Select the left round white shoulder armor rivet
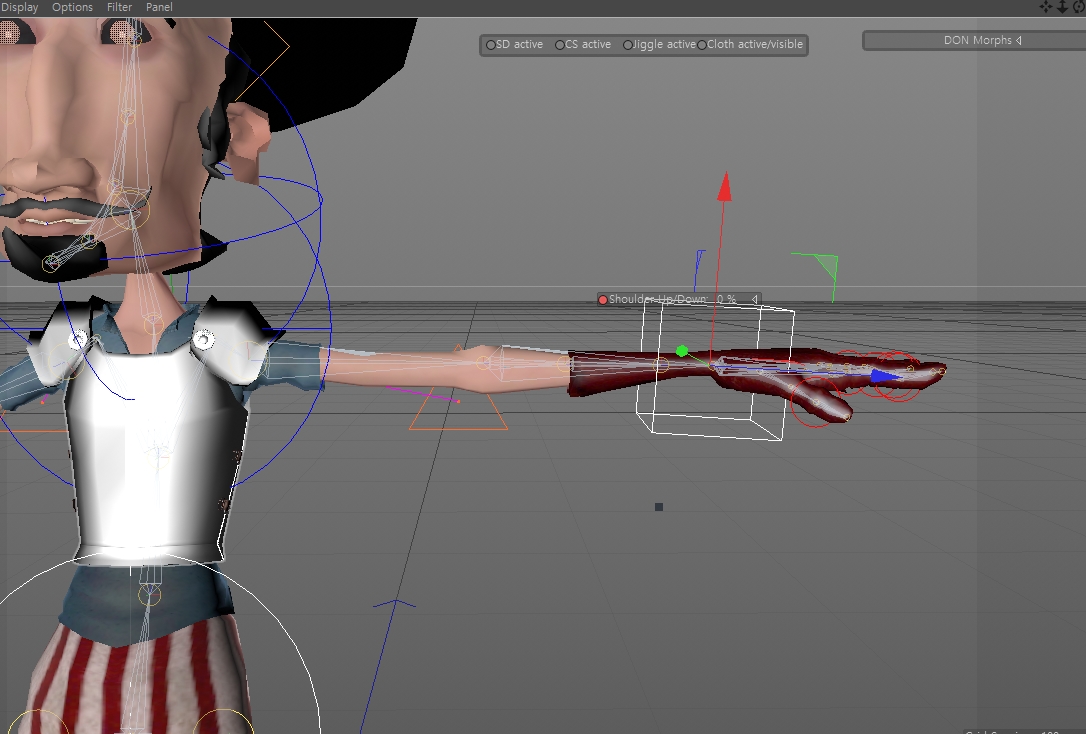The width and height of the screenshot is (1086, 734). click(78, 339)
